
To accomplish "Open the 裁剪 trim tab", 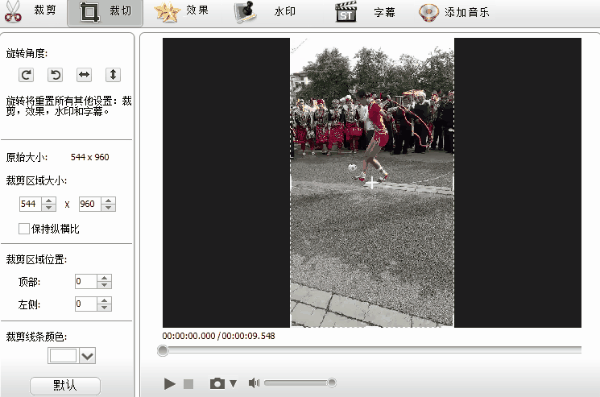I will [x=31, y=11].
